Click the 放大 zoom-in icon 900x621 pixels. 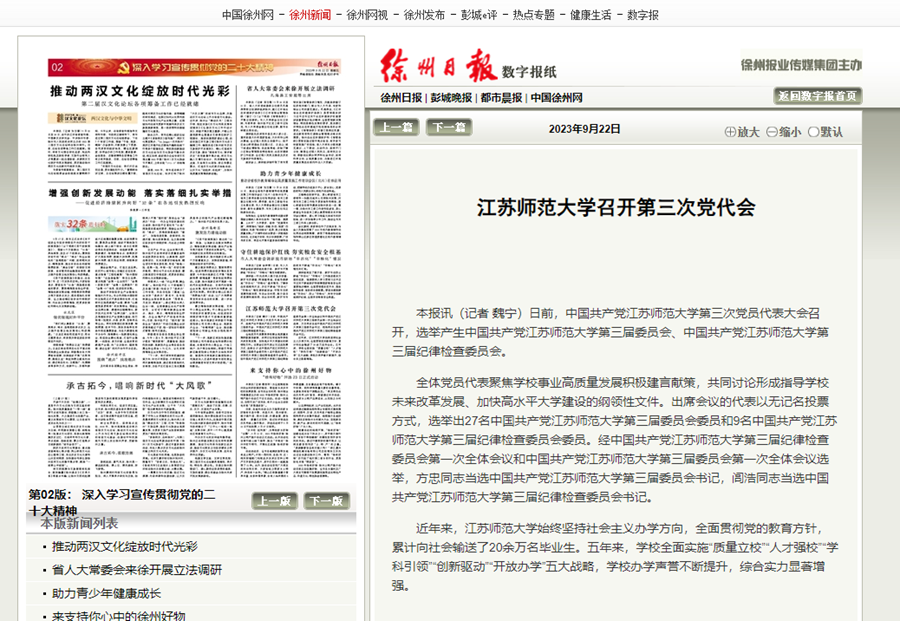[x=731, y=132]
